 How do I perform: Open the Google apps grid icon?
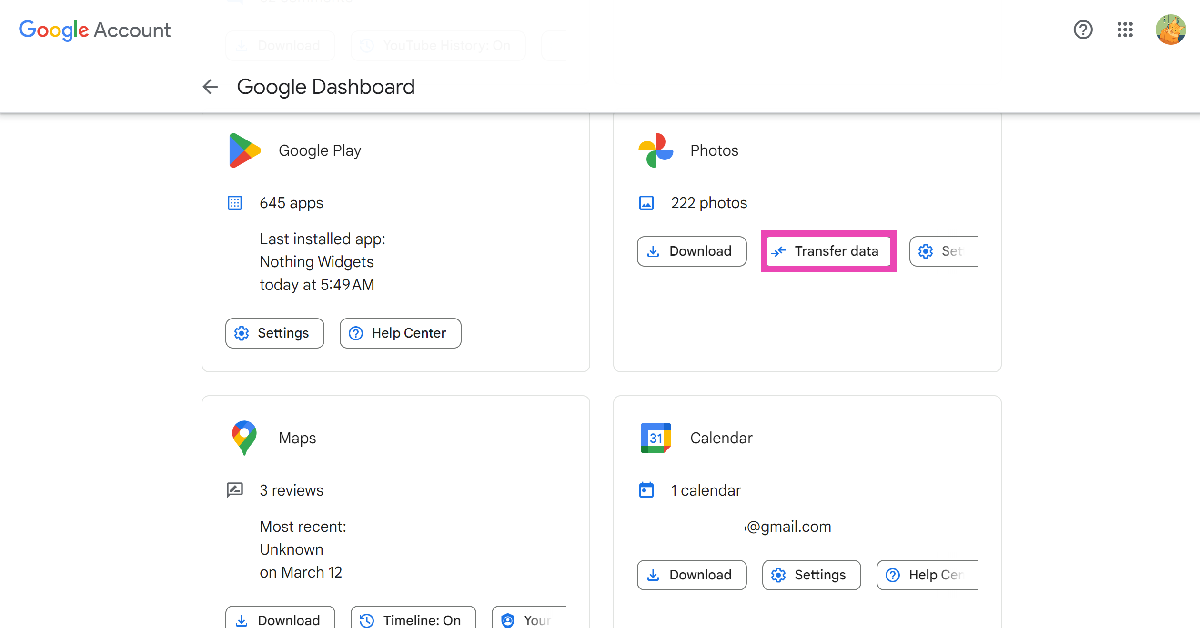pos(1126,30)
